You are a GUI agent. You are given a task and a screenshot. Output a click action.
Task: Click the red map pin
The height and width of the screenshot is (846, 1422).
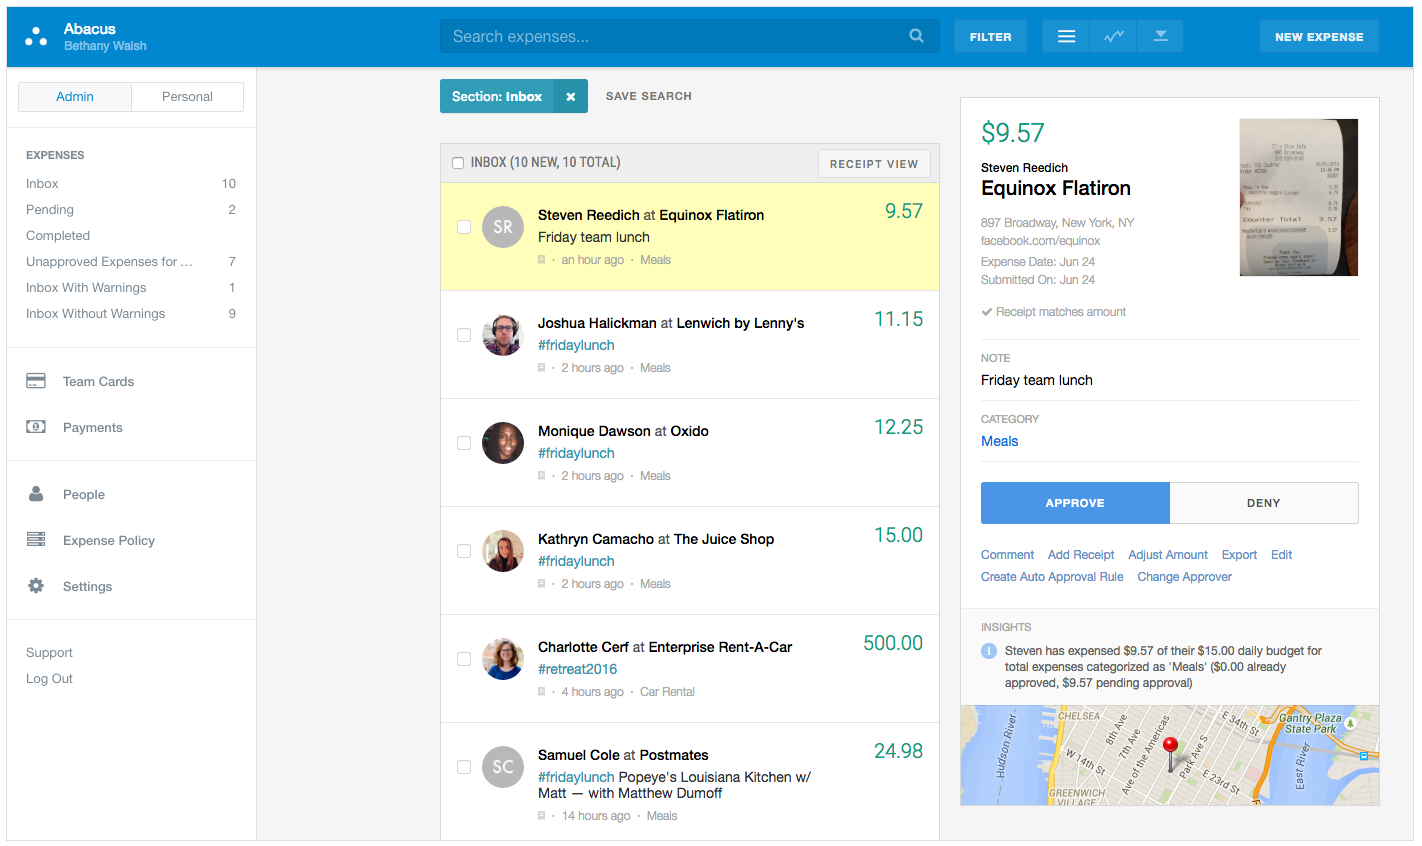[x=1171, y=753]
